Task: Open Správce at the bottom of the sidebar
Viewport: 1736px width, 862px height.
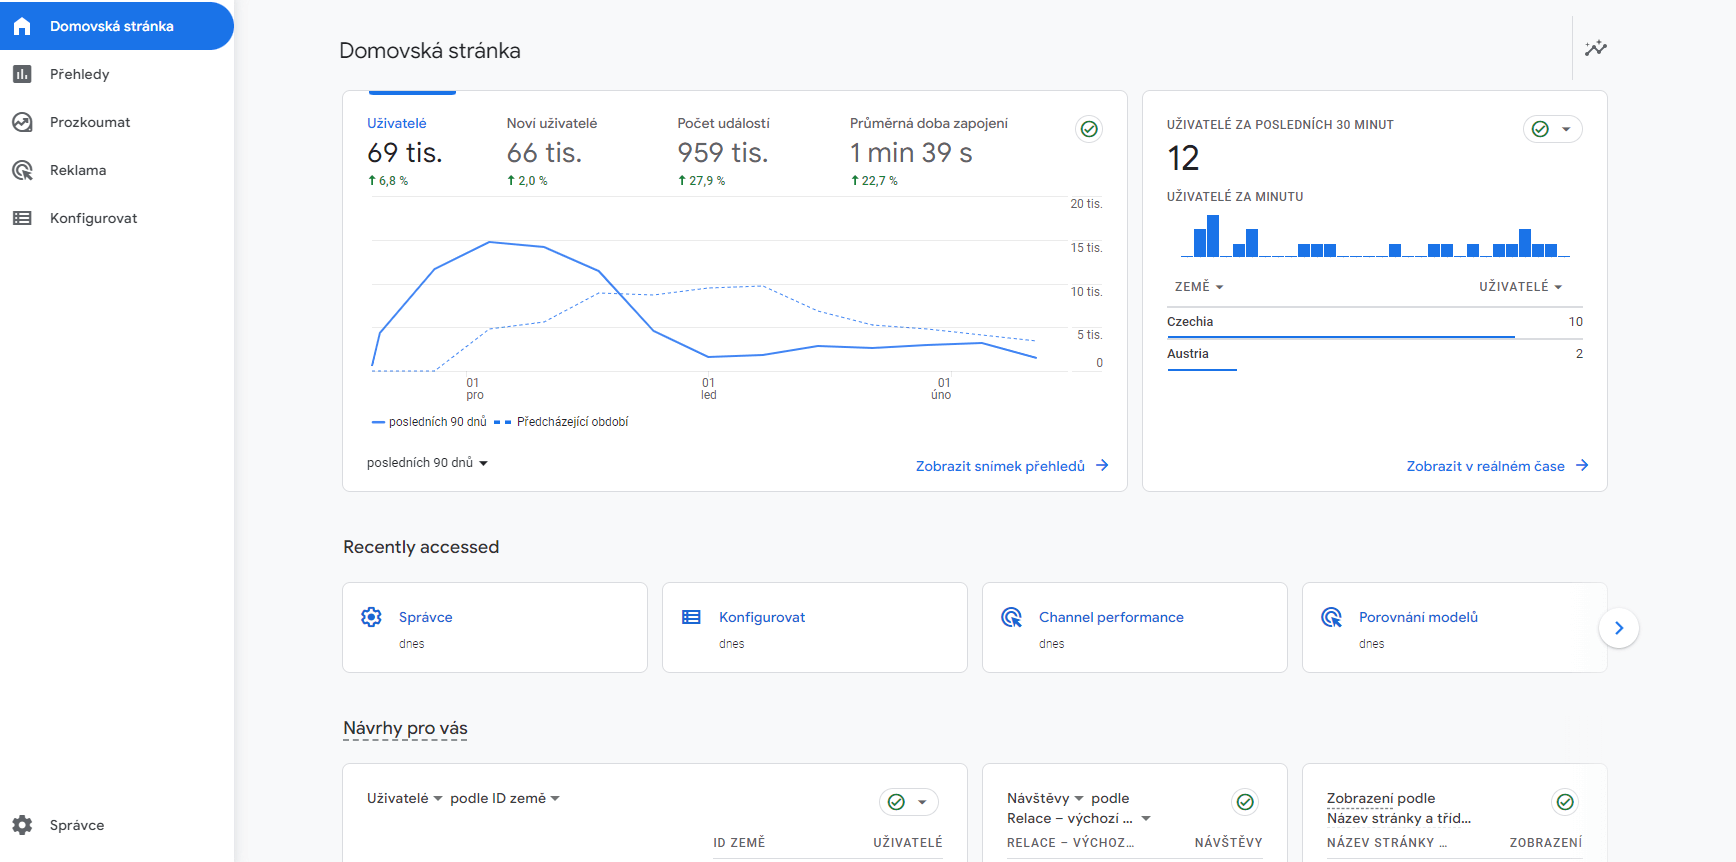Action: click(x=117, y=825)
